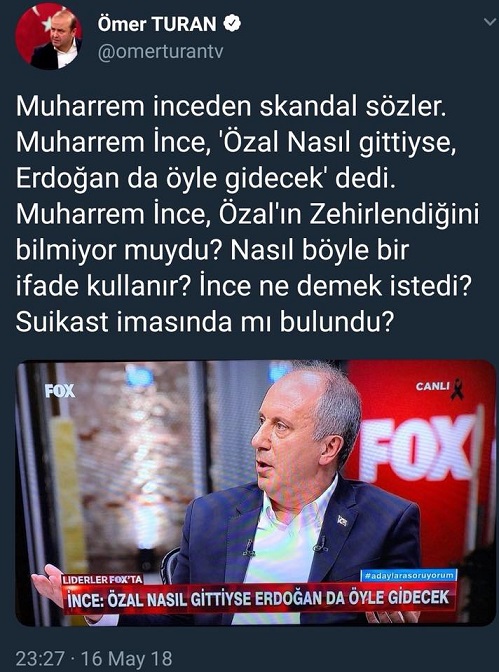Click the CANLI live indicator

(x=432, y=386)
